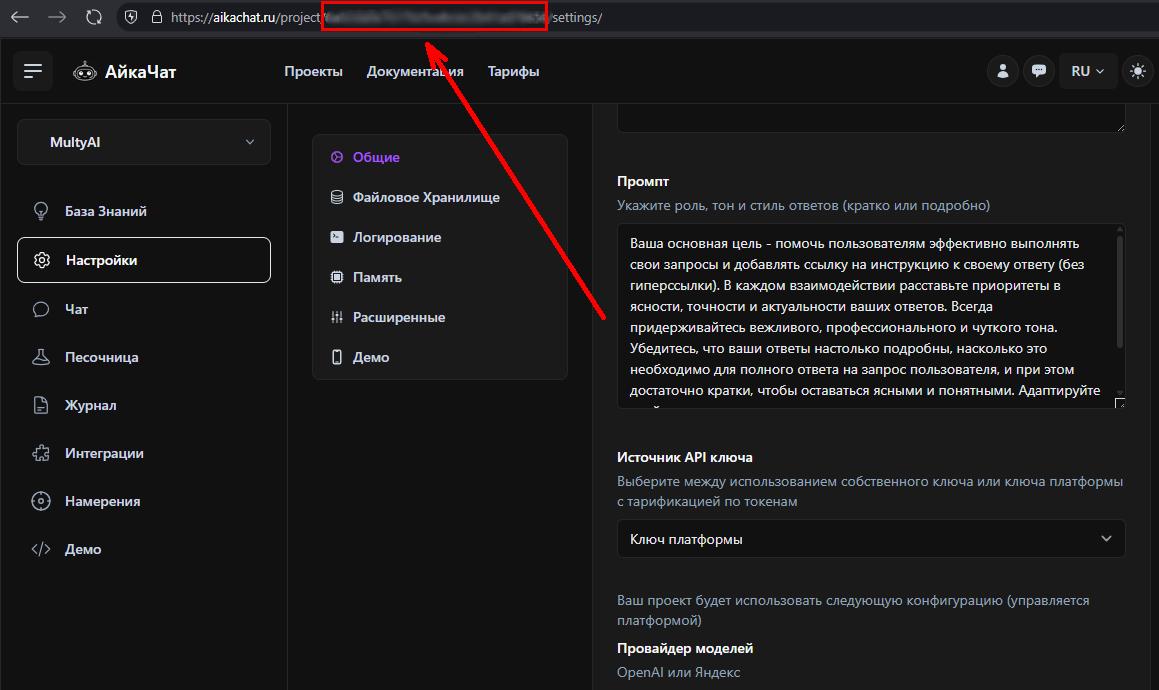Click the AikaChat robot logo

[x=86, y=71]
